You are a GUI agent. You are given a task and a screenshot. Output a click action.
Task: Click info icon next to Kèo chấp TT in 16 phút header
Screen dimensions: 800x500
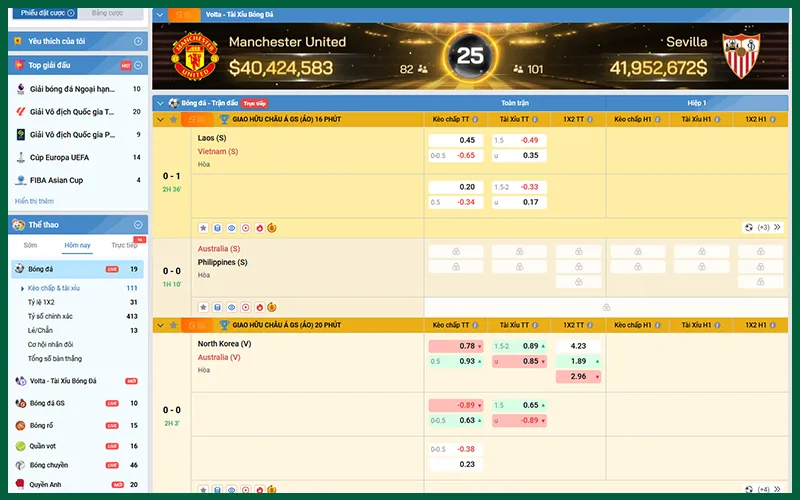click(x=476, y=119)
